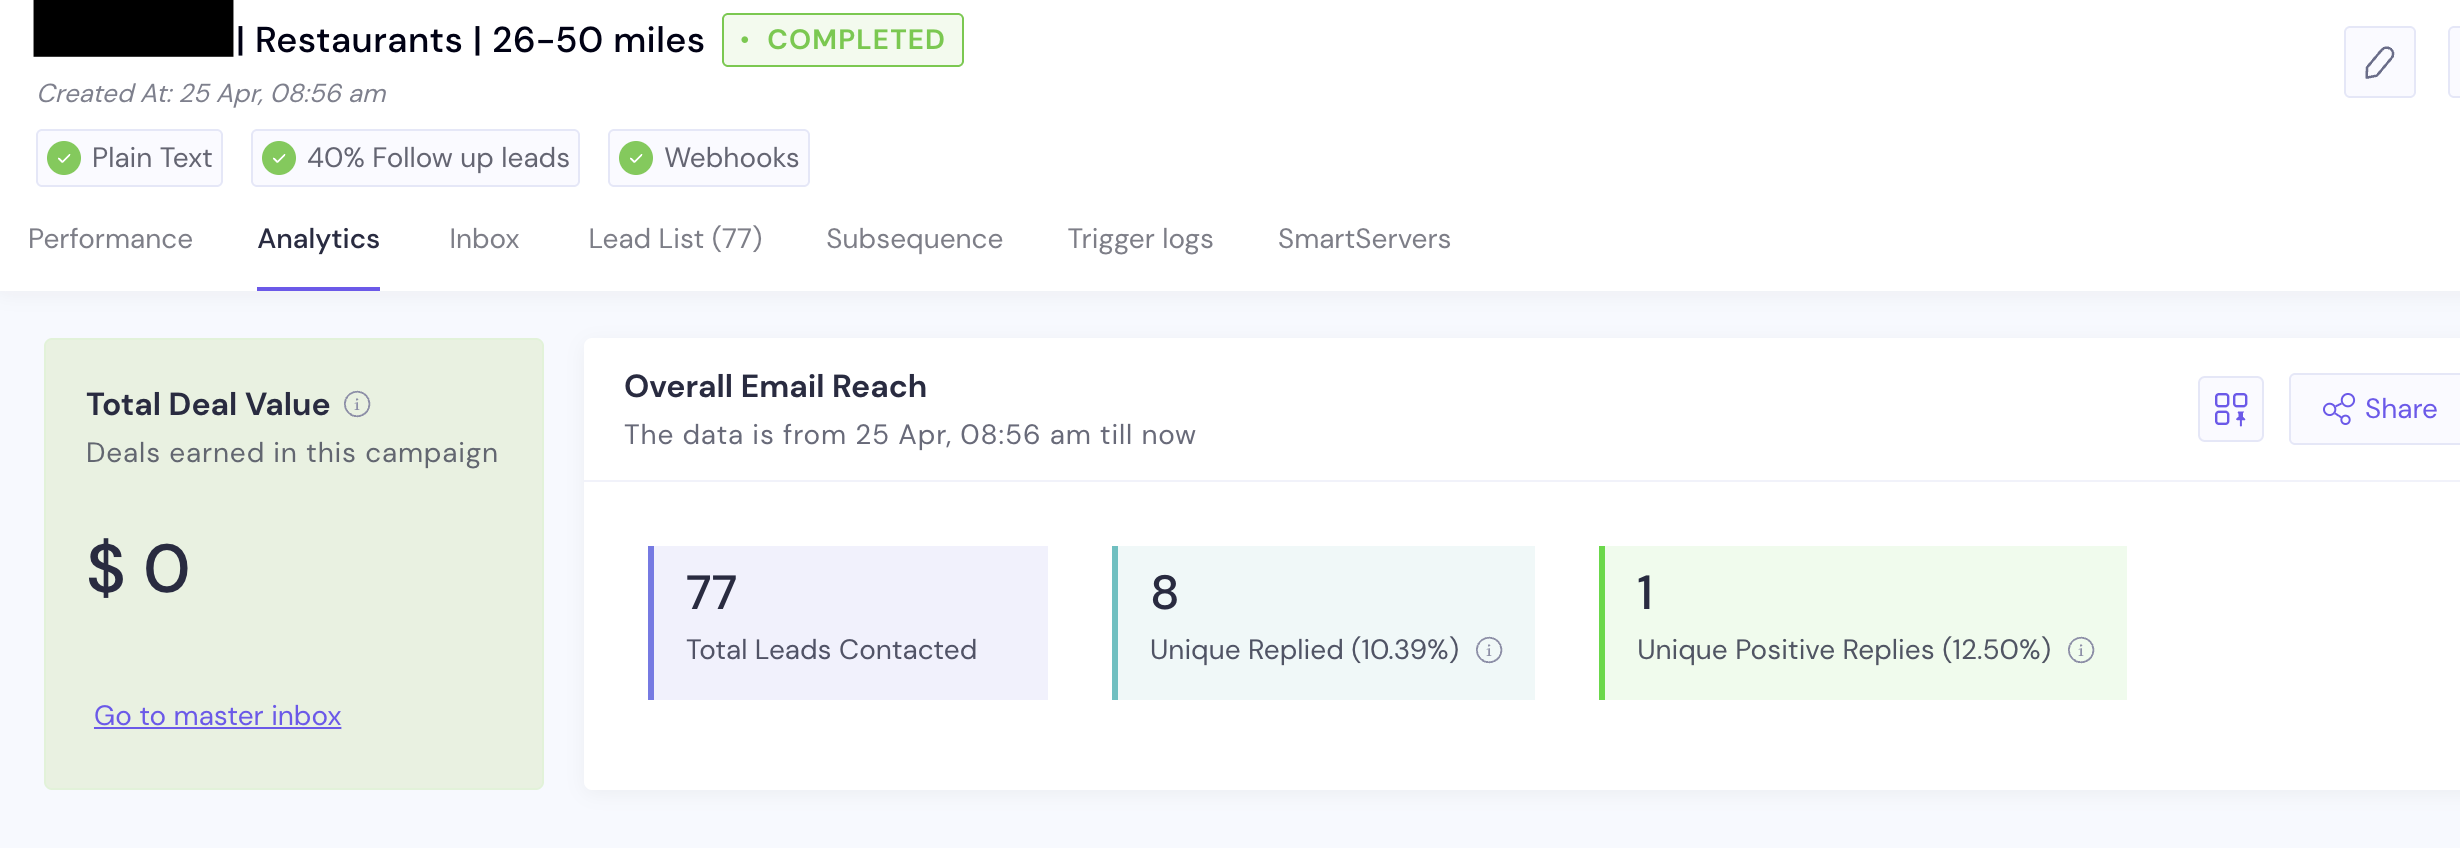The image size is (2460, 848).
Task: Click the pin widgets grid icon
Action: 2230,409
